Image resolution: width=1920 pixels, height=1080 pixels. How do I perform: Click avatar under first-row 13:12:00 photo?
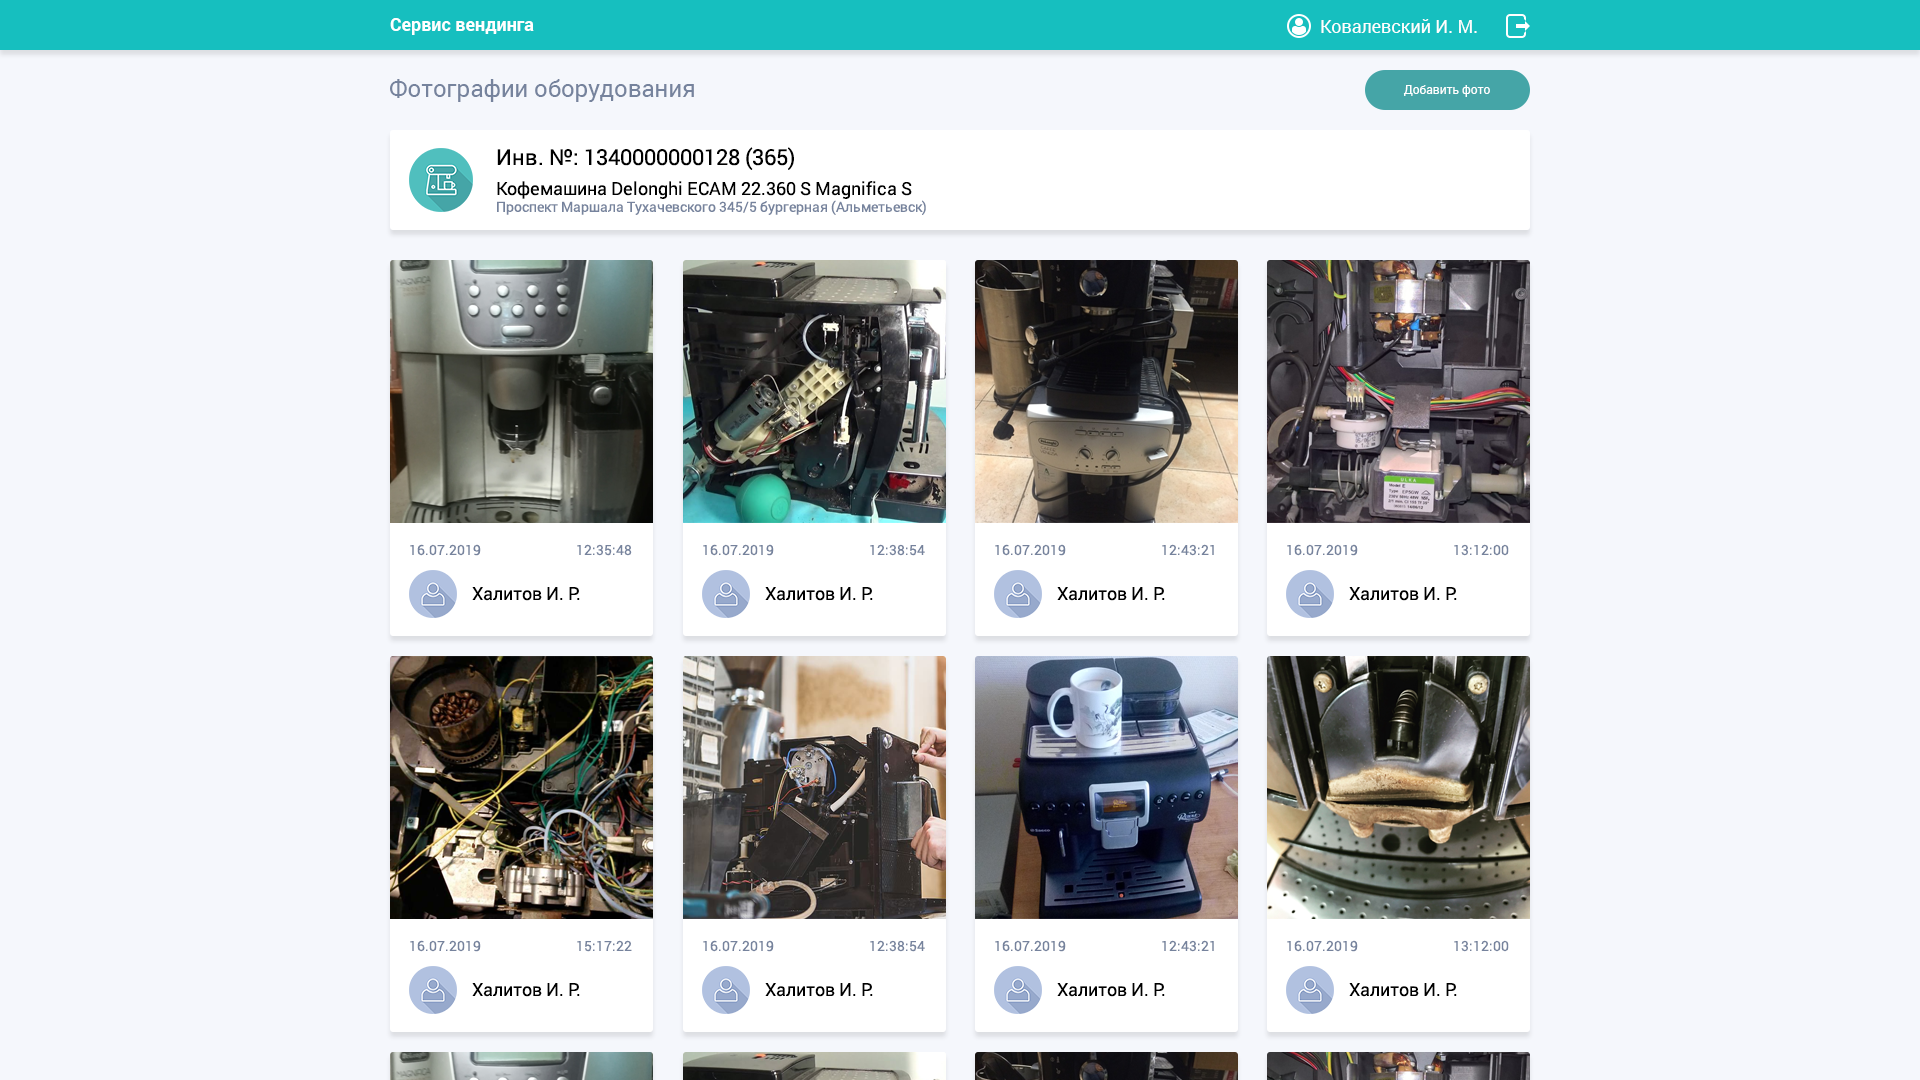pos(1310,594)
